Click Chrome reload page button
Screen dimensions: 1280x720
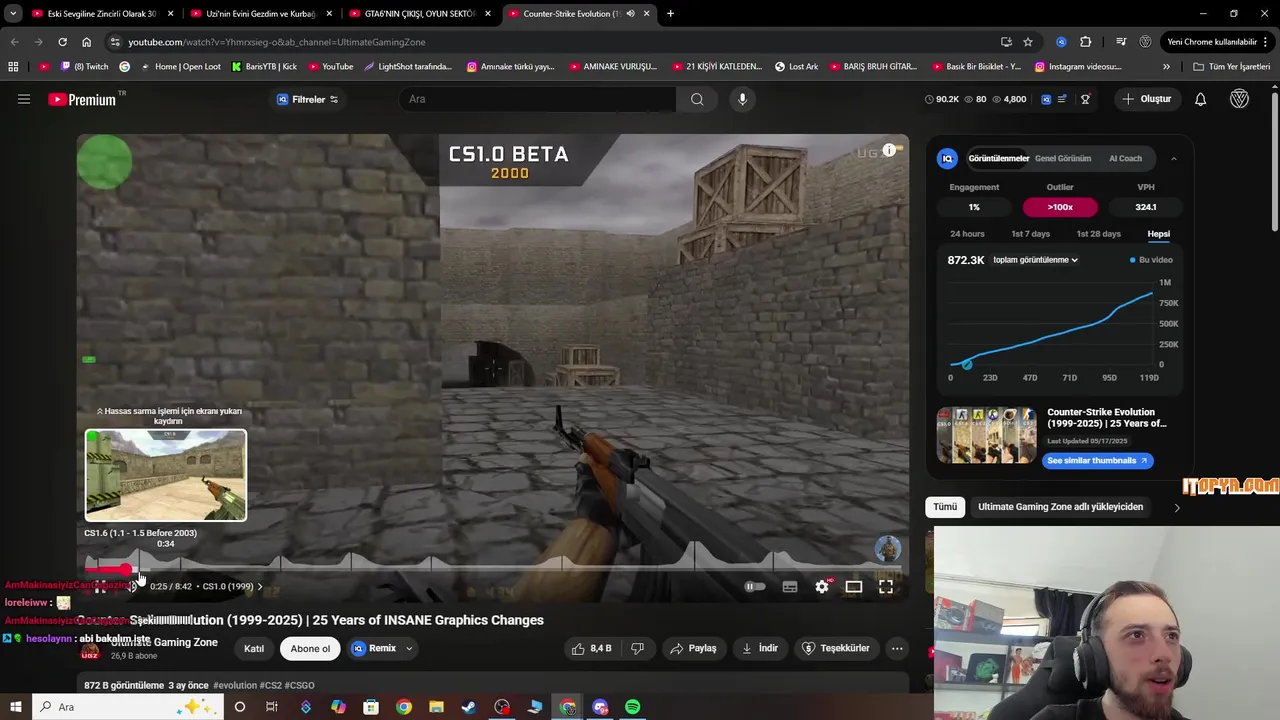(x=62, y=42)
